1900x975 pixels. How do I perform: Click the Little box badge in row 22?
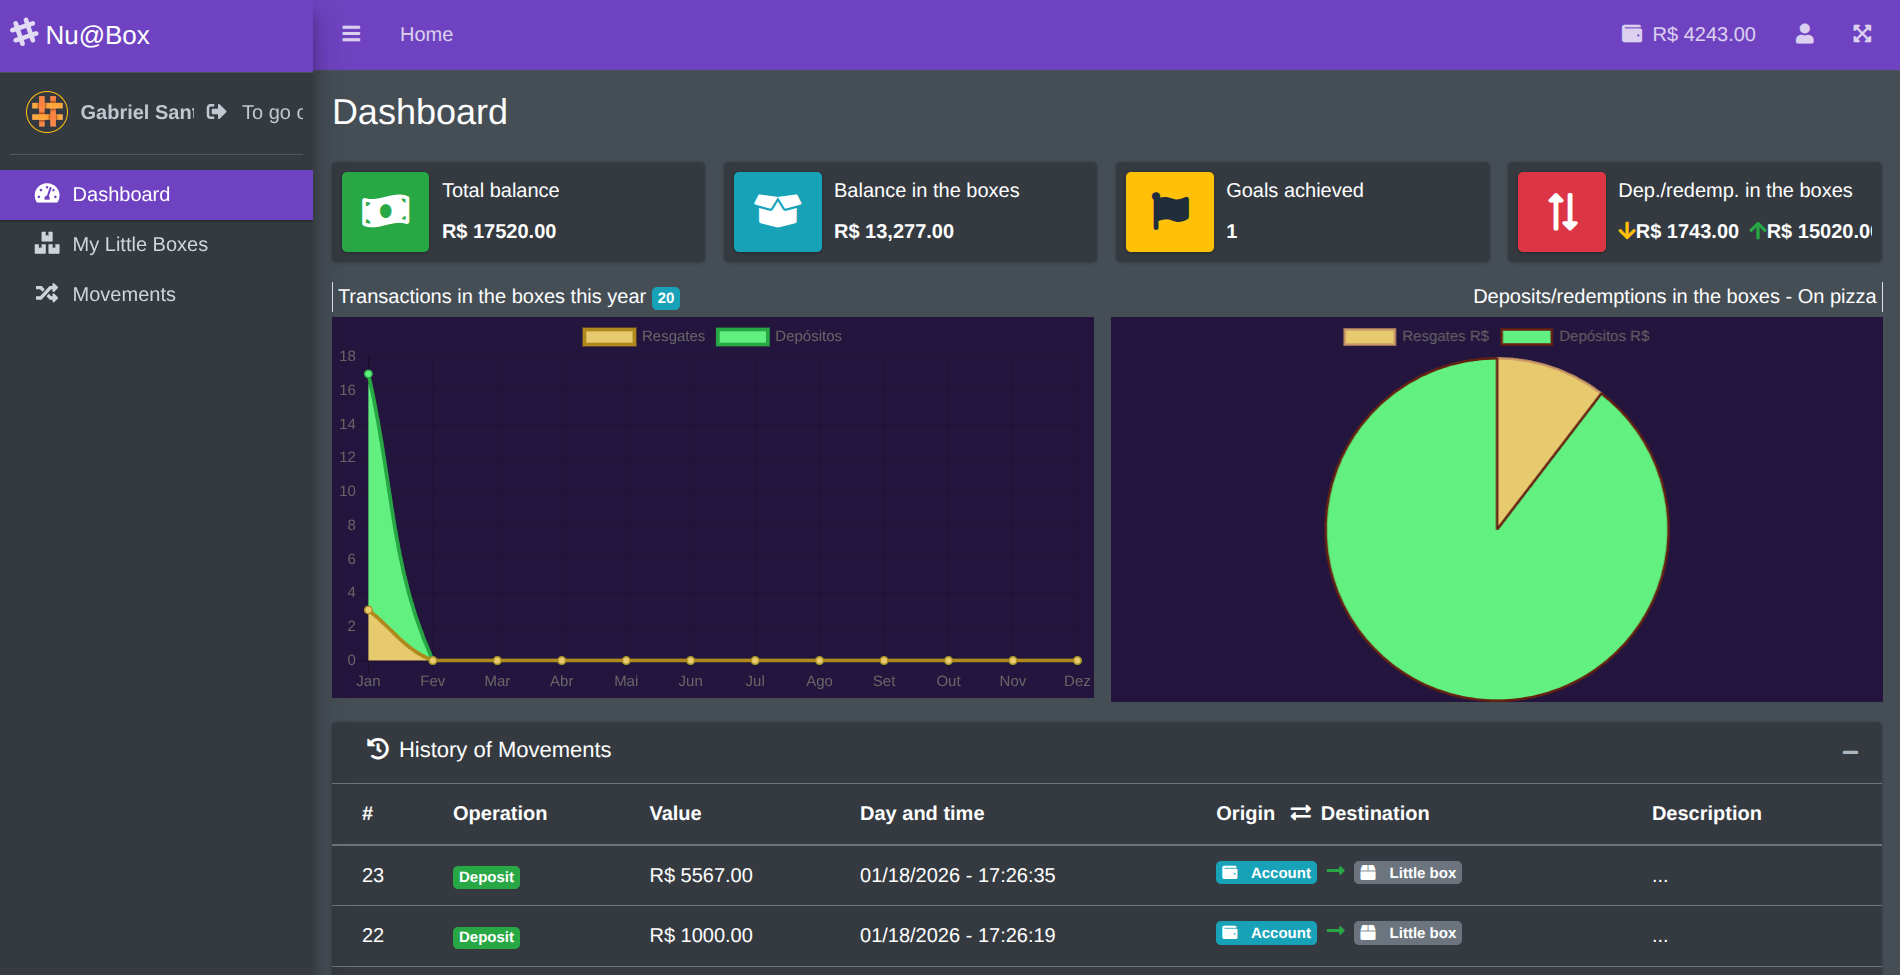(1408, 933)
